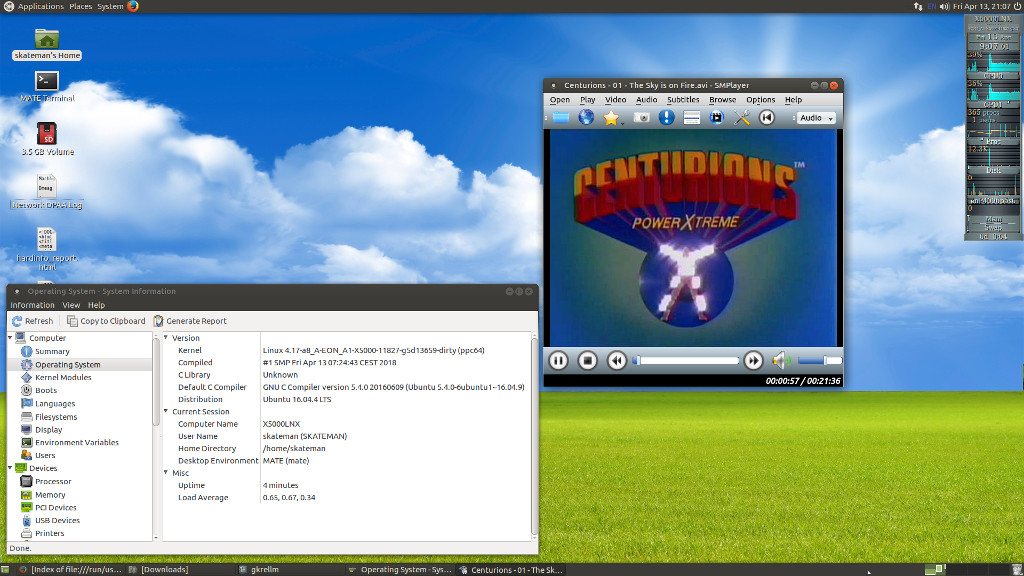Open SMPlayer's Open menu
Viewport: 1024px width, 576px height.
[x=560, y=100]
